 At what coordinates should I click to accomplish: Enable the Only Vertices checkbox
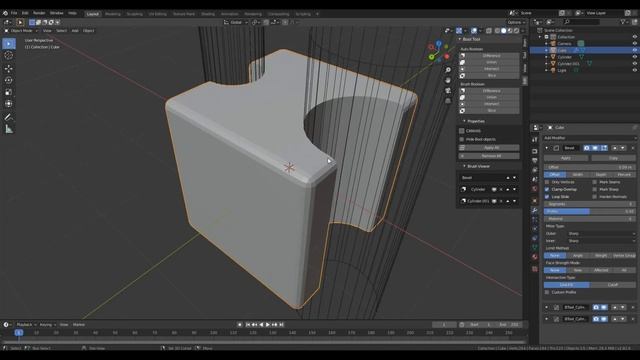click(x=547, y=182)
